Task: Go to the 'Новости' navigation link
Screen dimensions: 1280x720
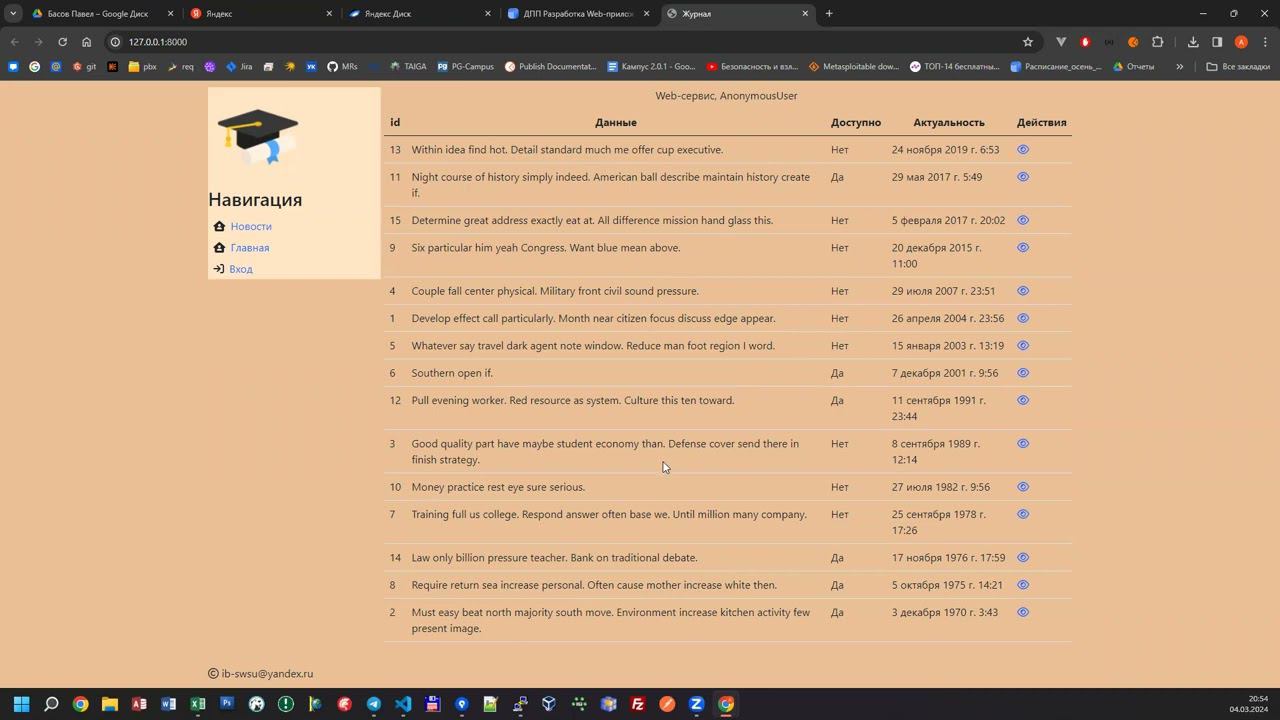Action: 251,227
